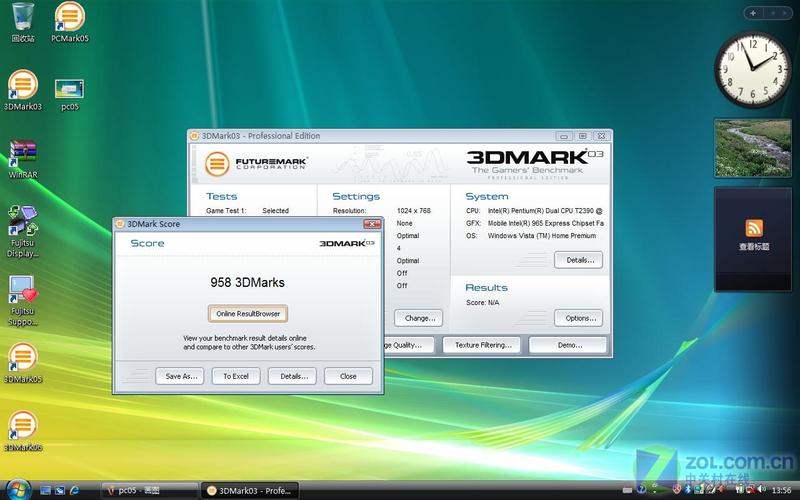
Task: Open the Windows Start orb
Action: 18,490
